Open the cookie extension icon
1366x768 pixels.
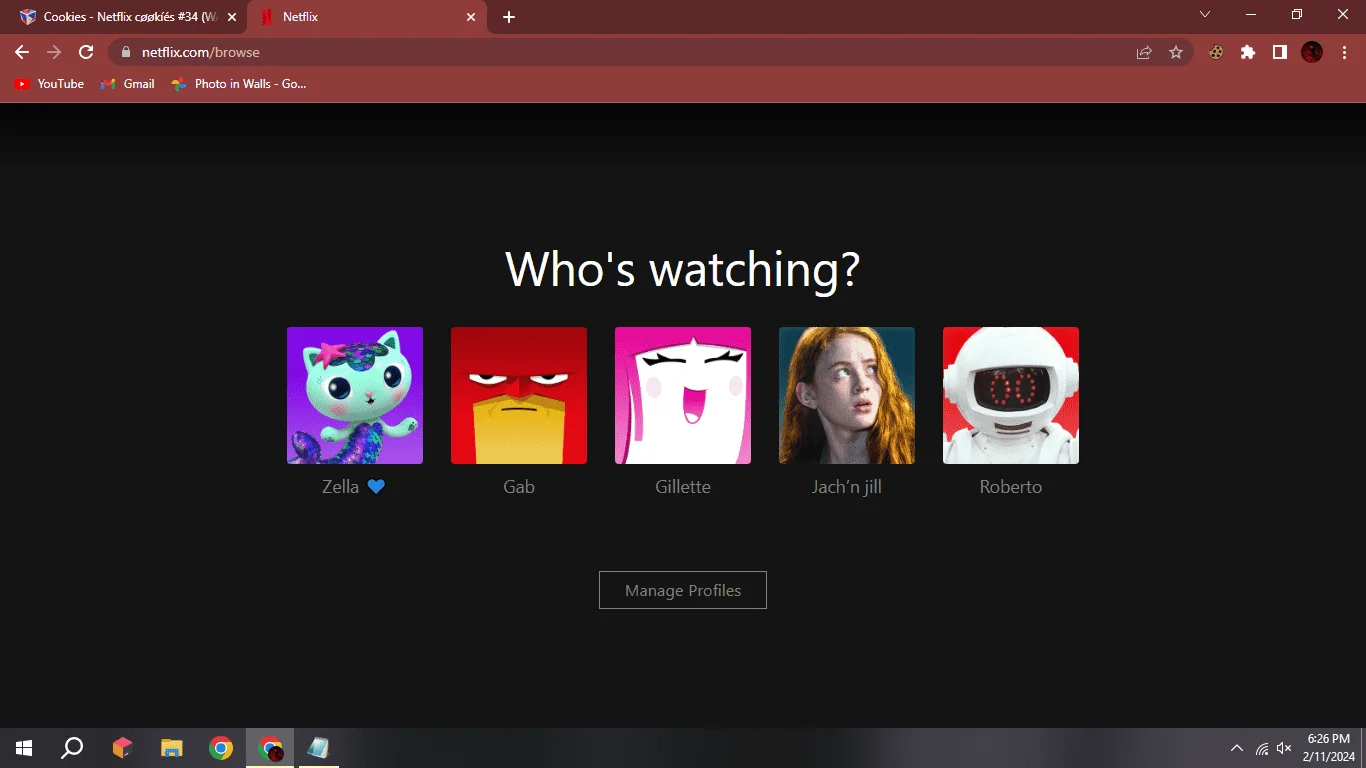coord(1216,52)
